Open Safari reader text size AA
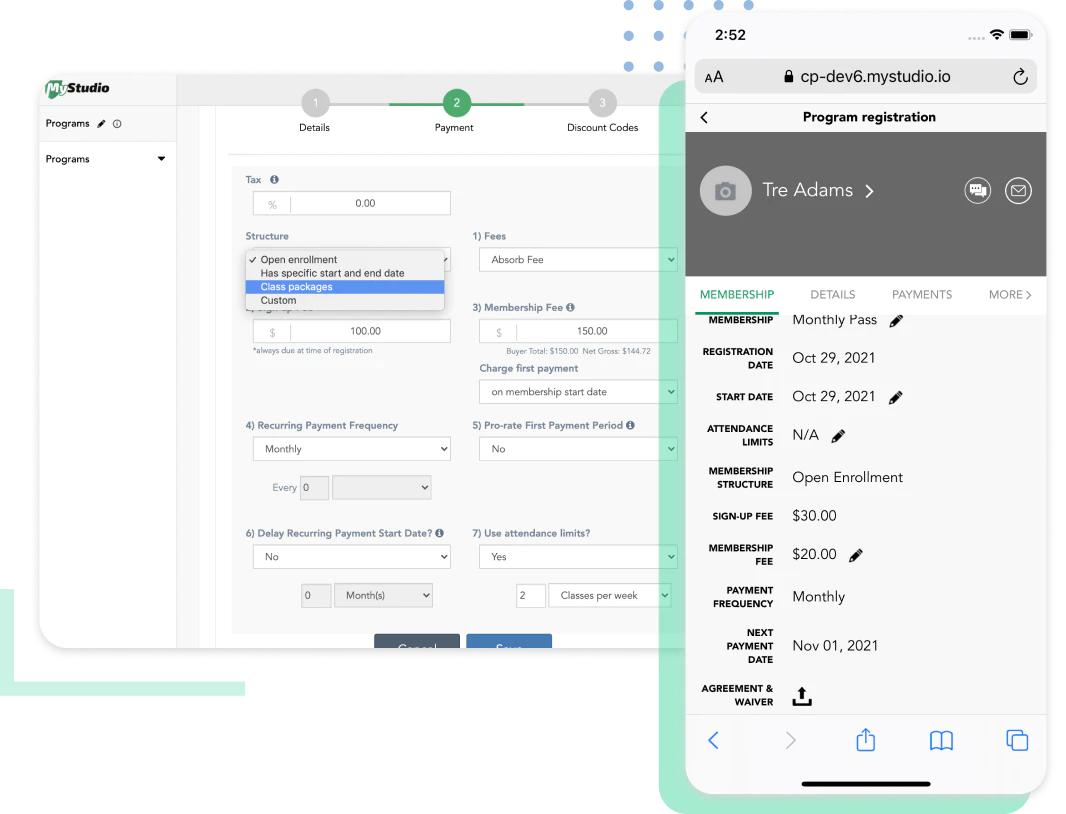This screenshot has width=1066, height=814. coord(714,78)
